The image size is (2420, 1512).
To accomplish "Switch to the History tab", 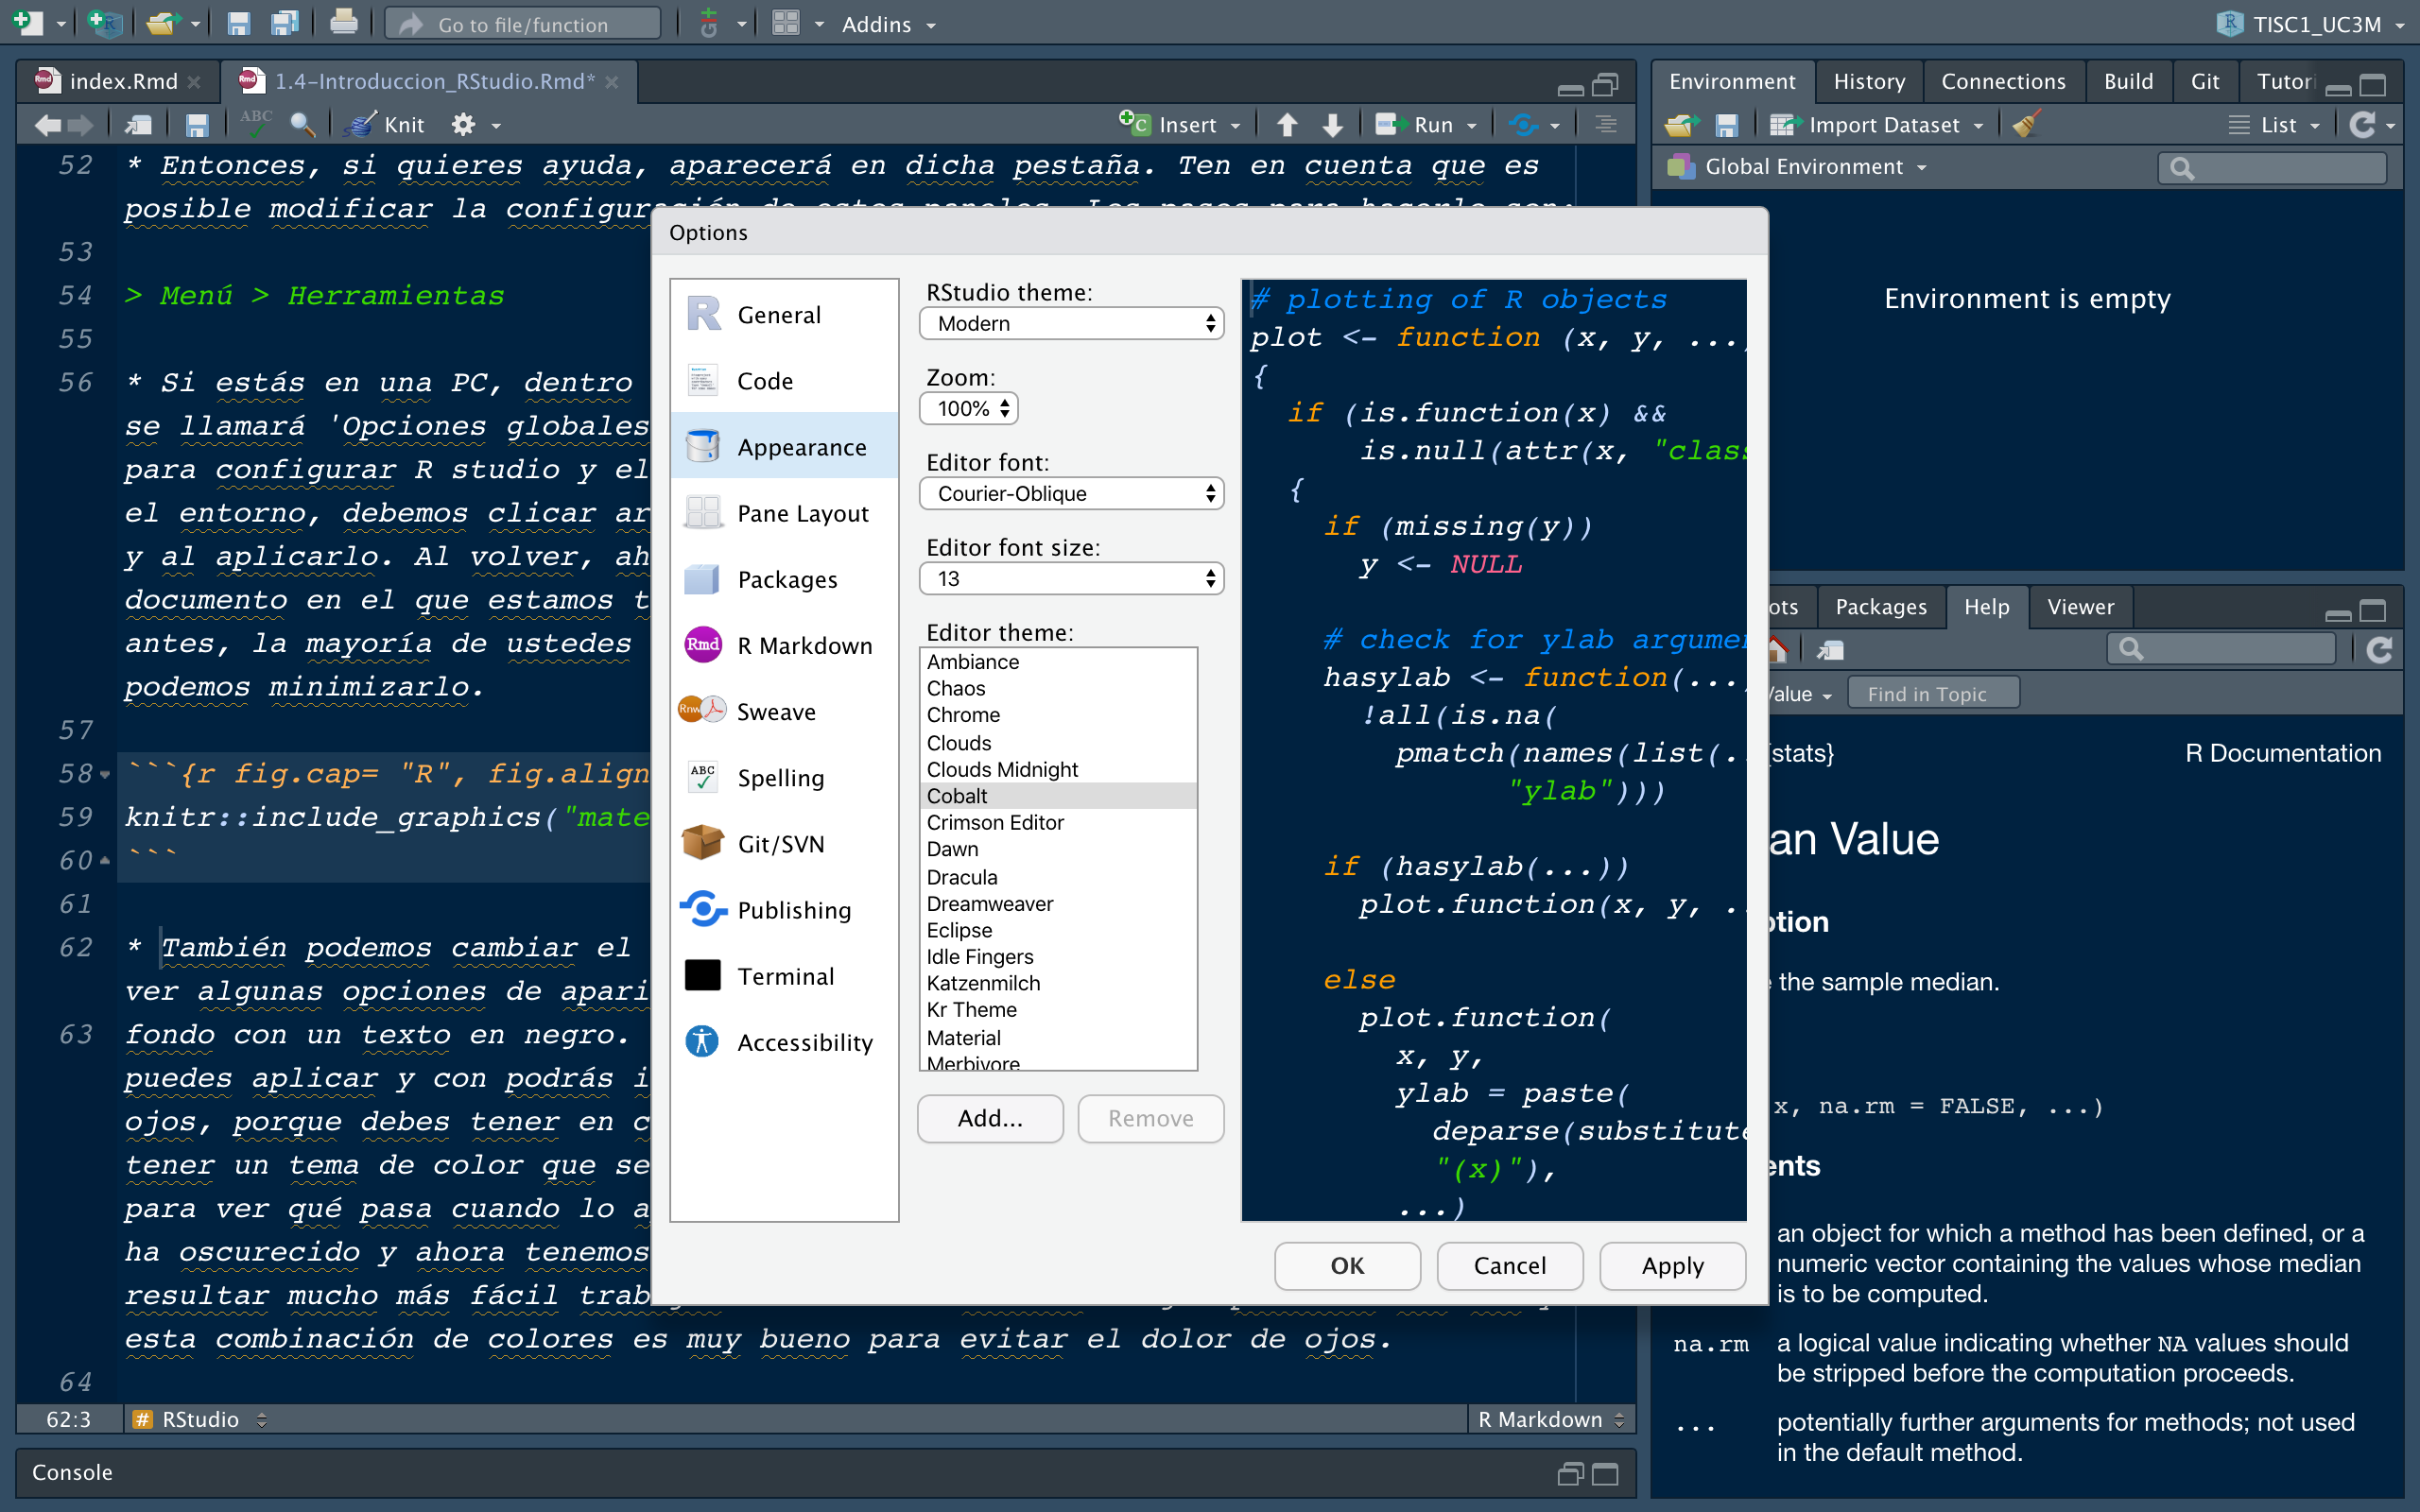I will coord(1869,81).
